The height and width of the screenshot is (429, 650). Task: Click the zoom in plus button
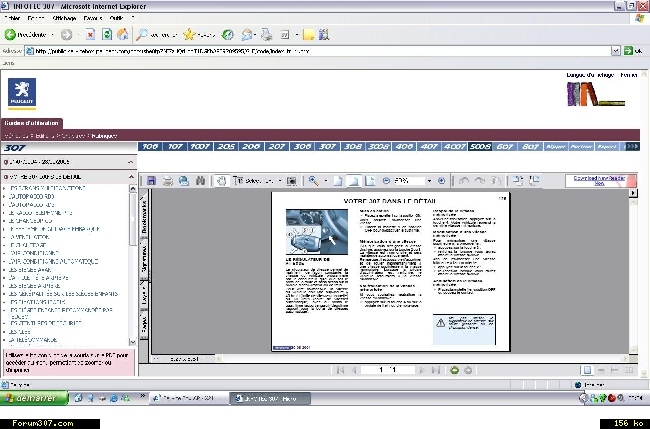coord(441,181)
